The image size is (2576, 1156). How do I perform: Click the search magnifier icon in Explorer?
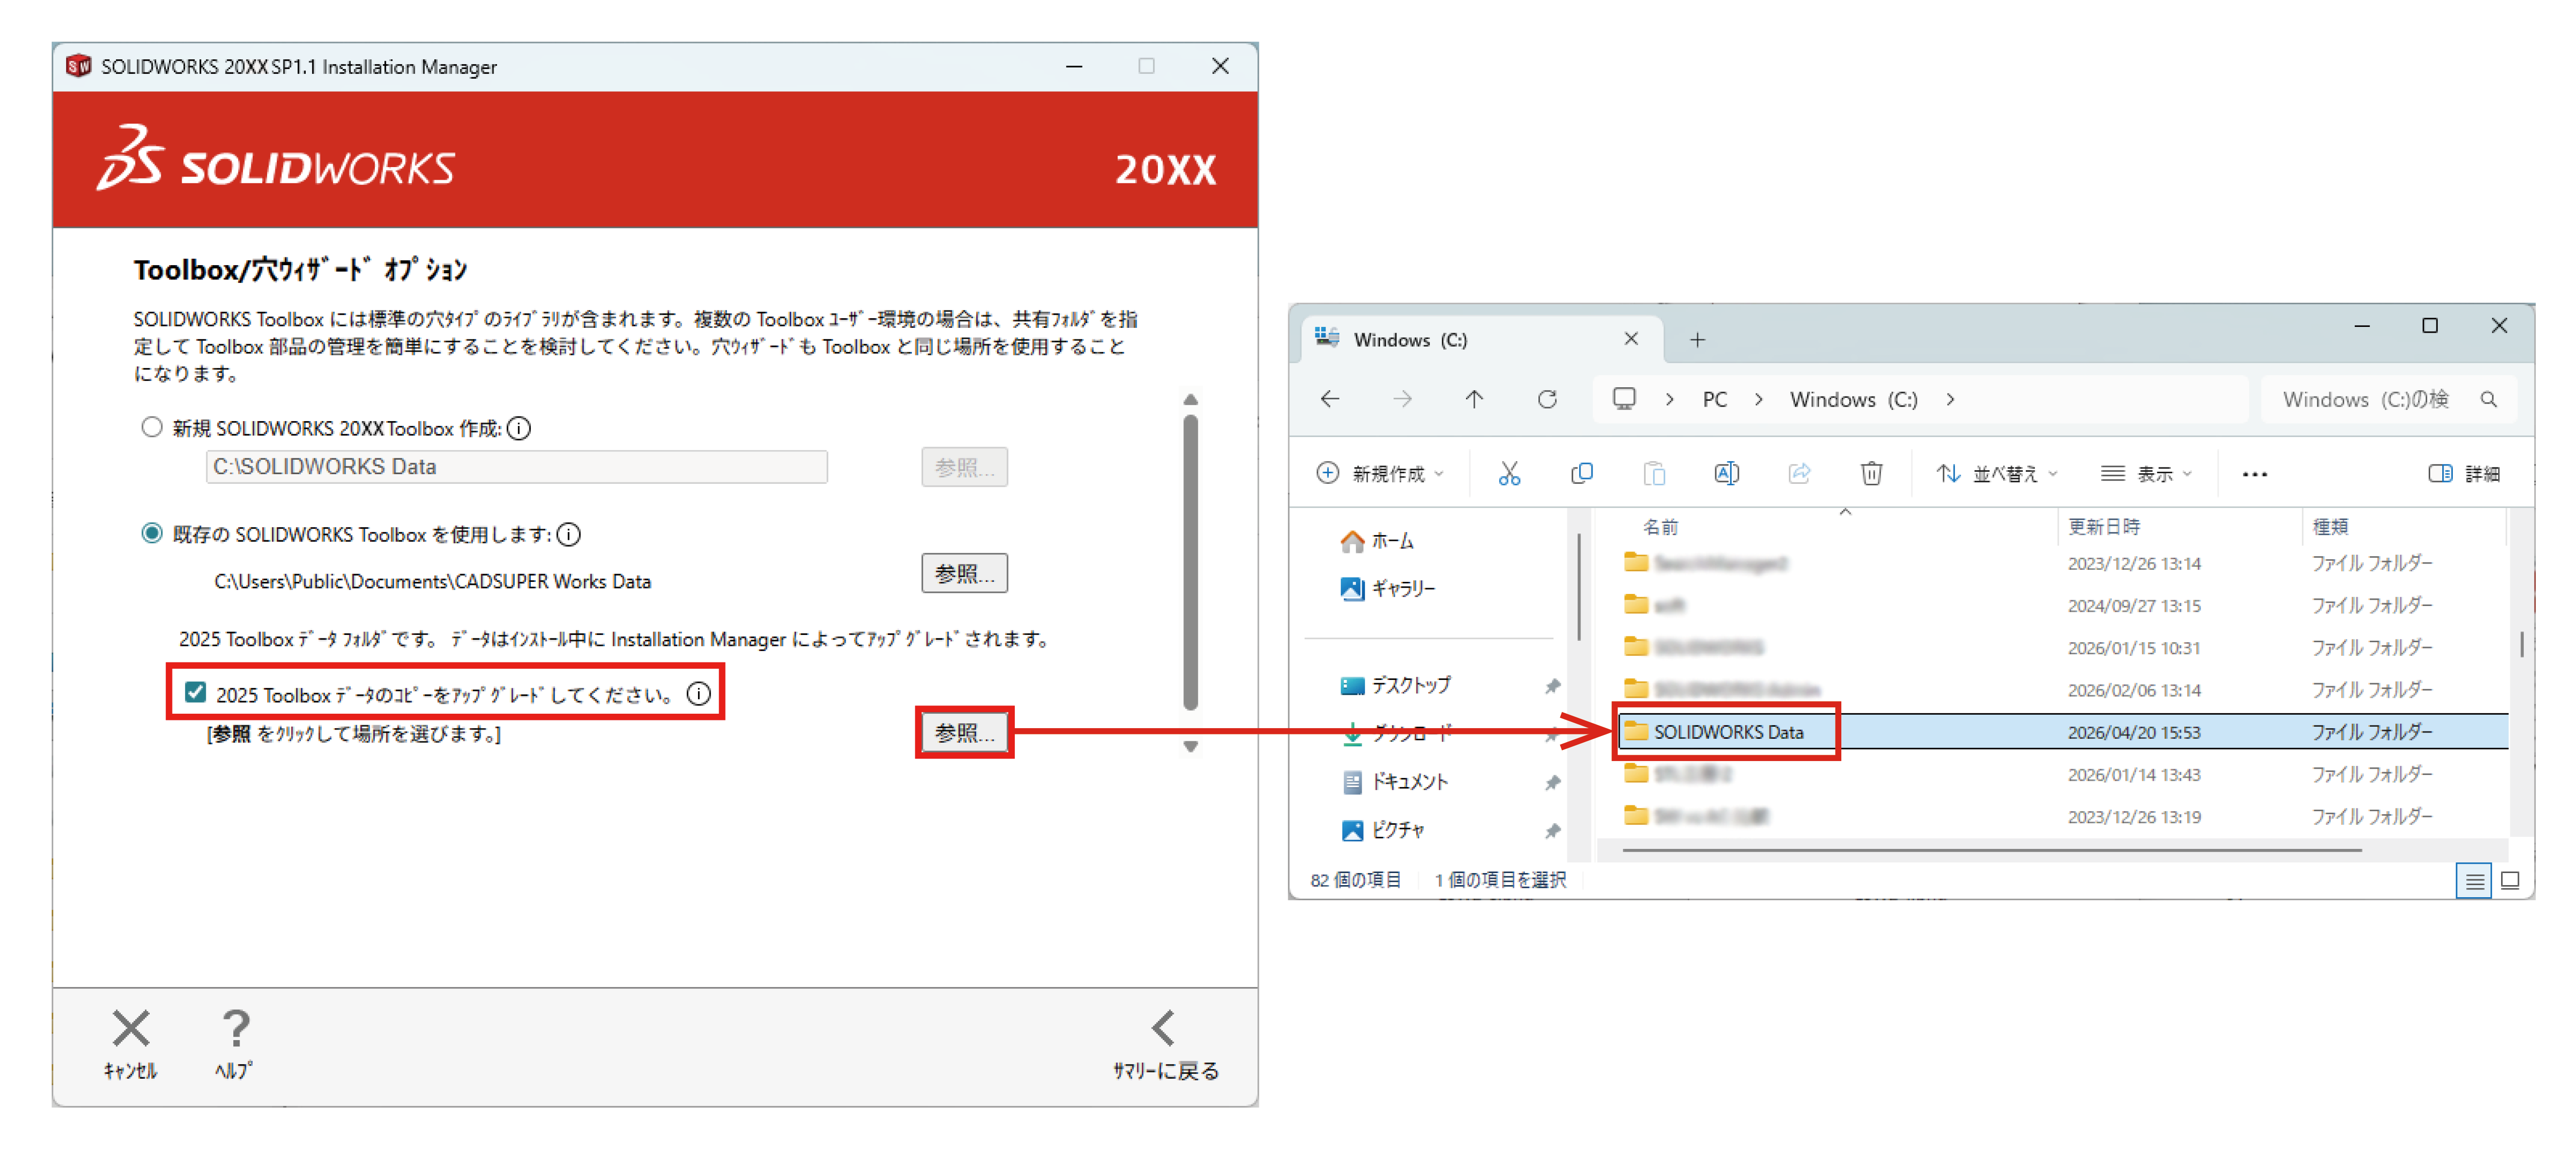pyautogui.click(x=2489, y=399)
